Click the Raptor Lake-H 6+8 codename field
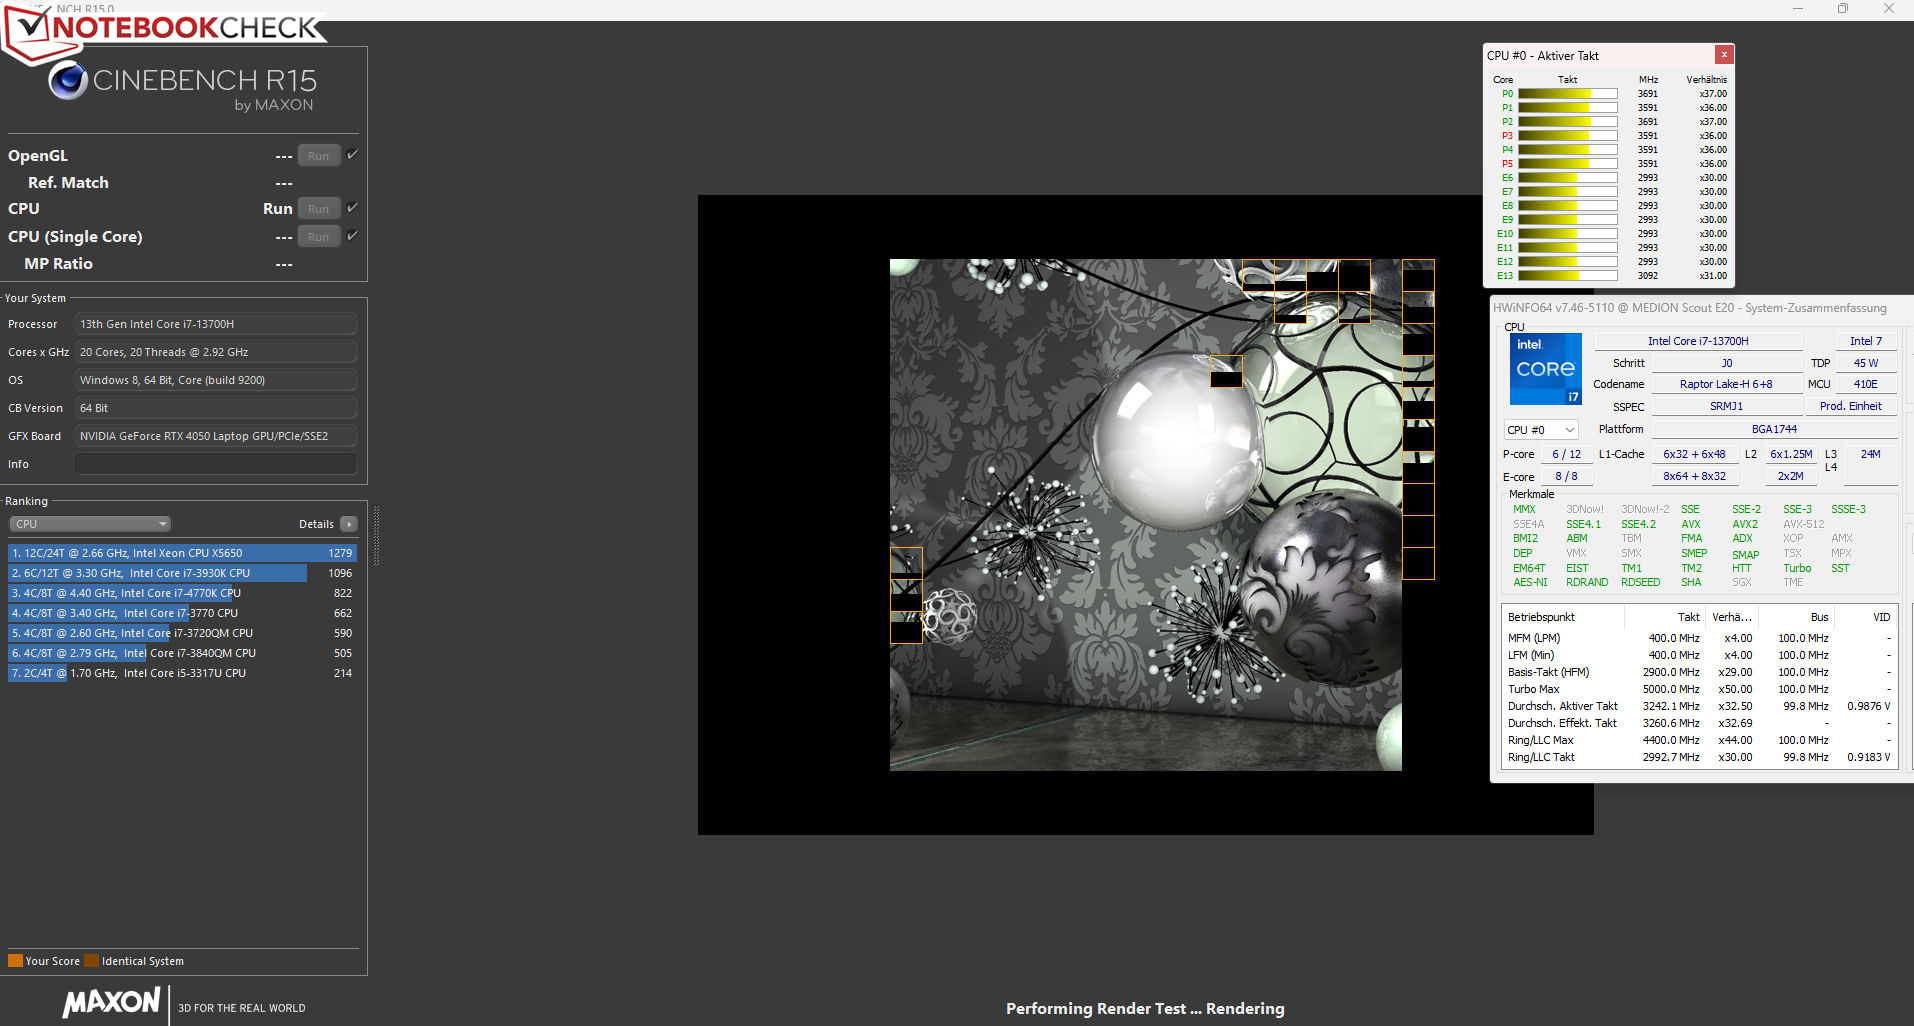The width and height of the screenshot is (1914, 1026). pyautogui.click(x=1726, y=384)
